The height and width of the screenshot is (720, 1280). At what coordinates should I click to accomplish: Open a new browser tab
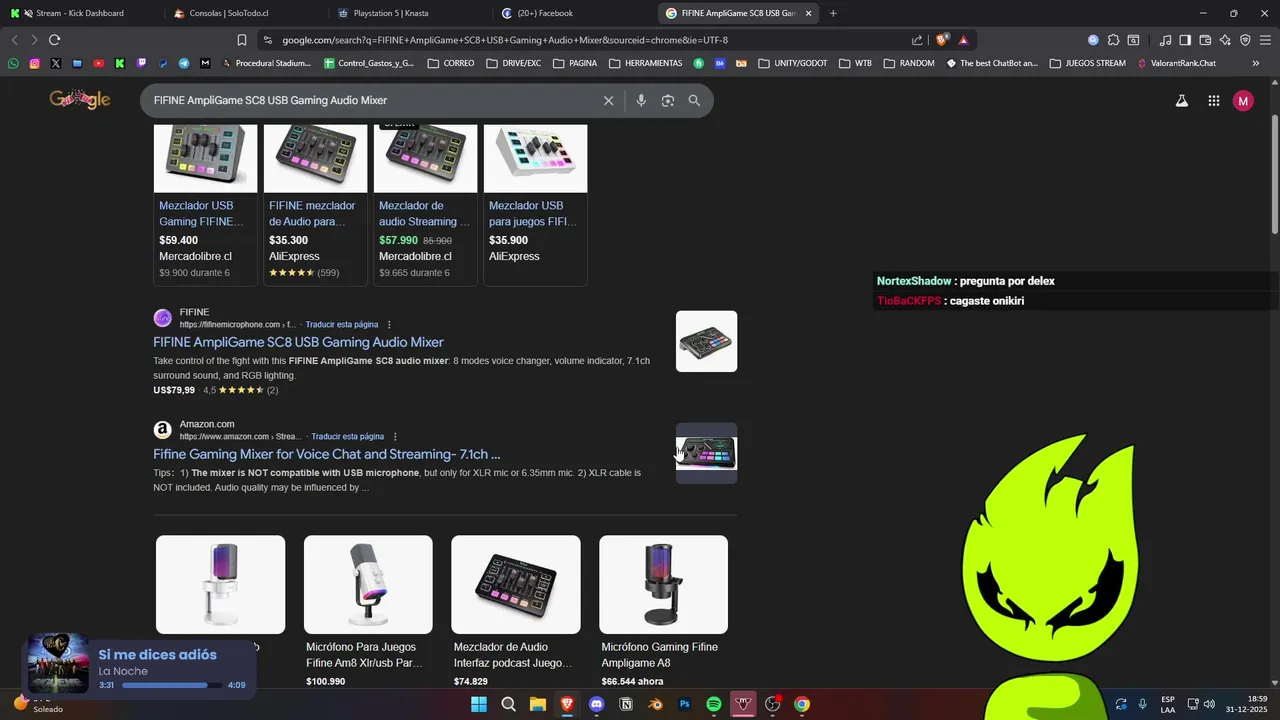[x=833, y=13]
